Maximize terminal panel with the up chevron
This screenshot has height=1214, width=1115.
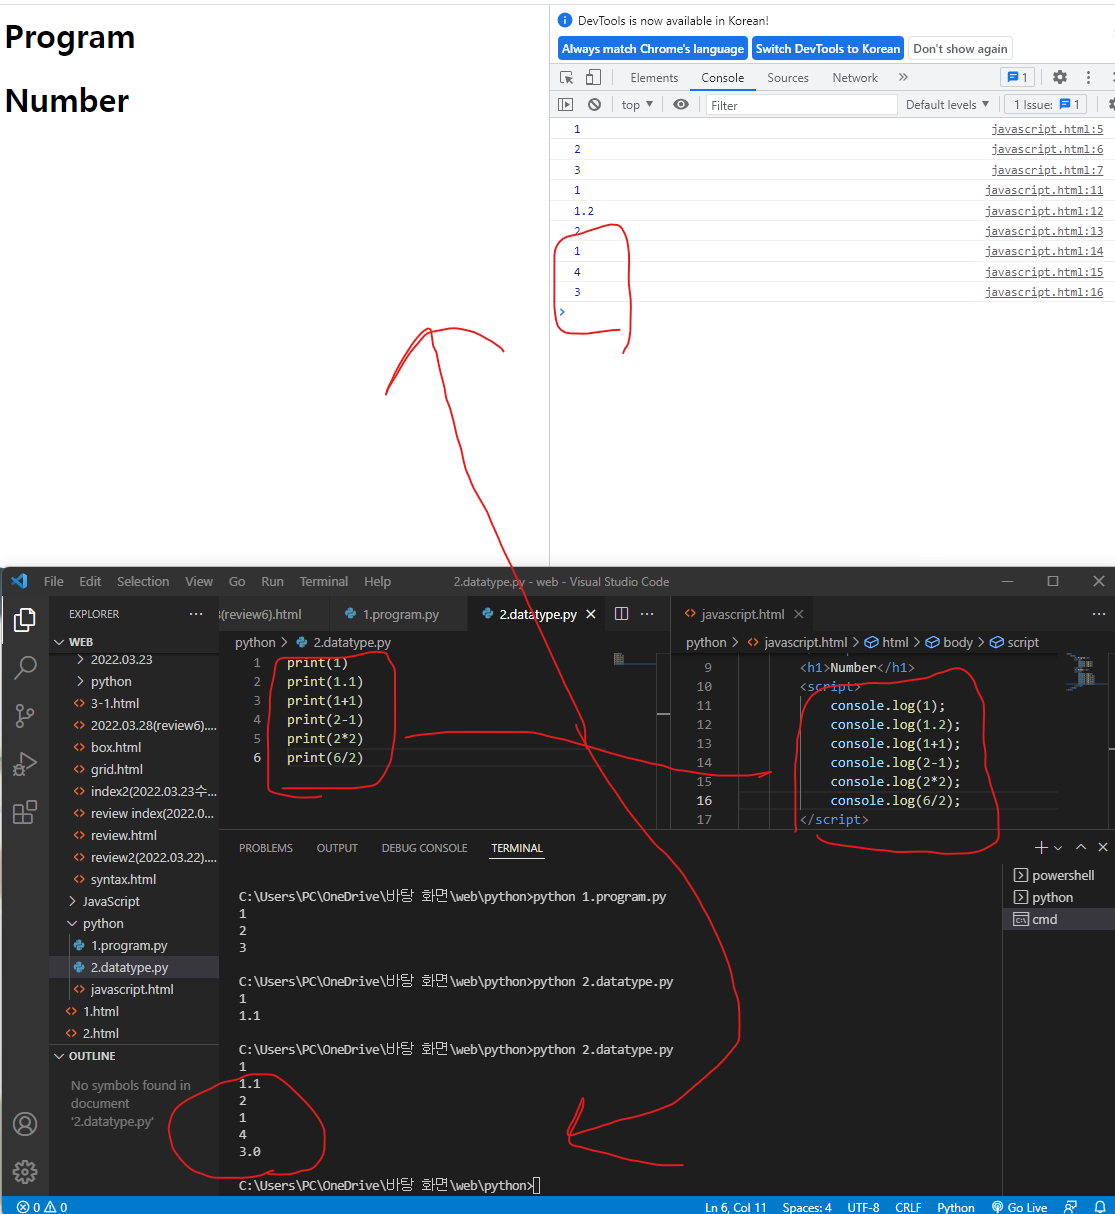point(1081,847)
